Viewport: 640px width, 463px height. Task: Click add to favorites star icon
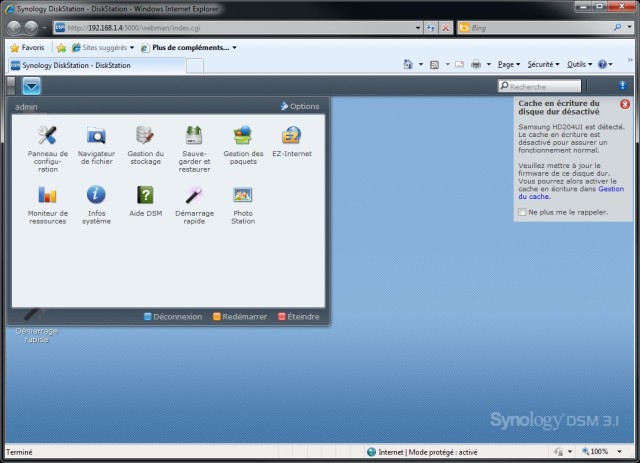[x=61, y=48]
